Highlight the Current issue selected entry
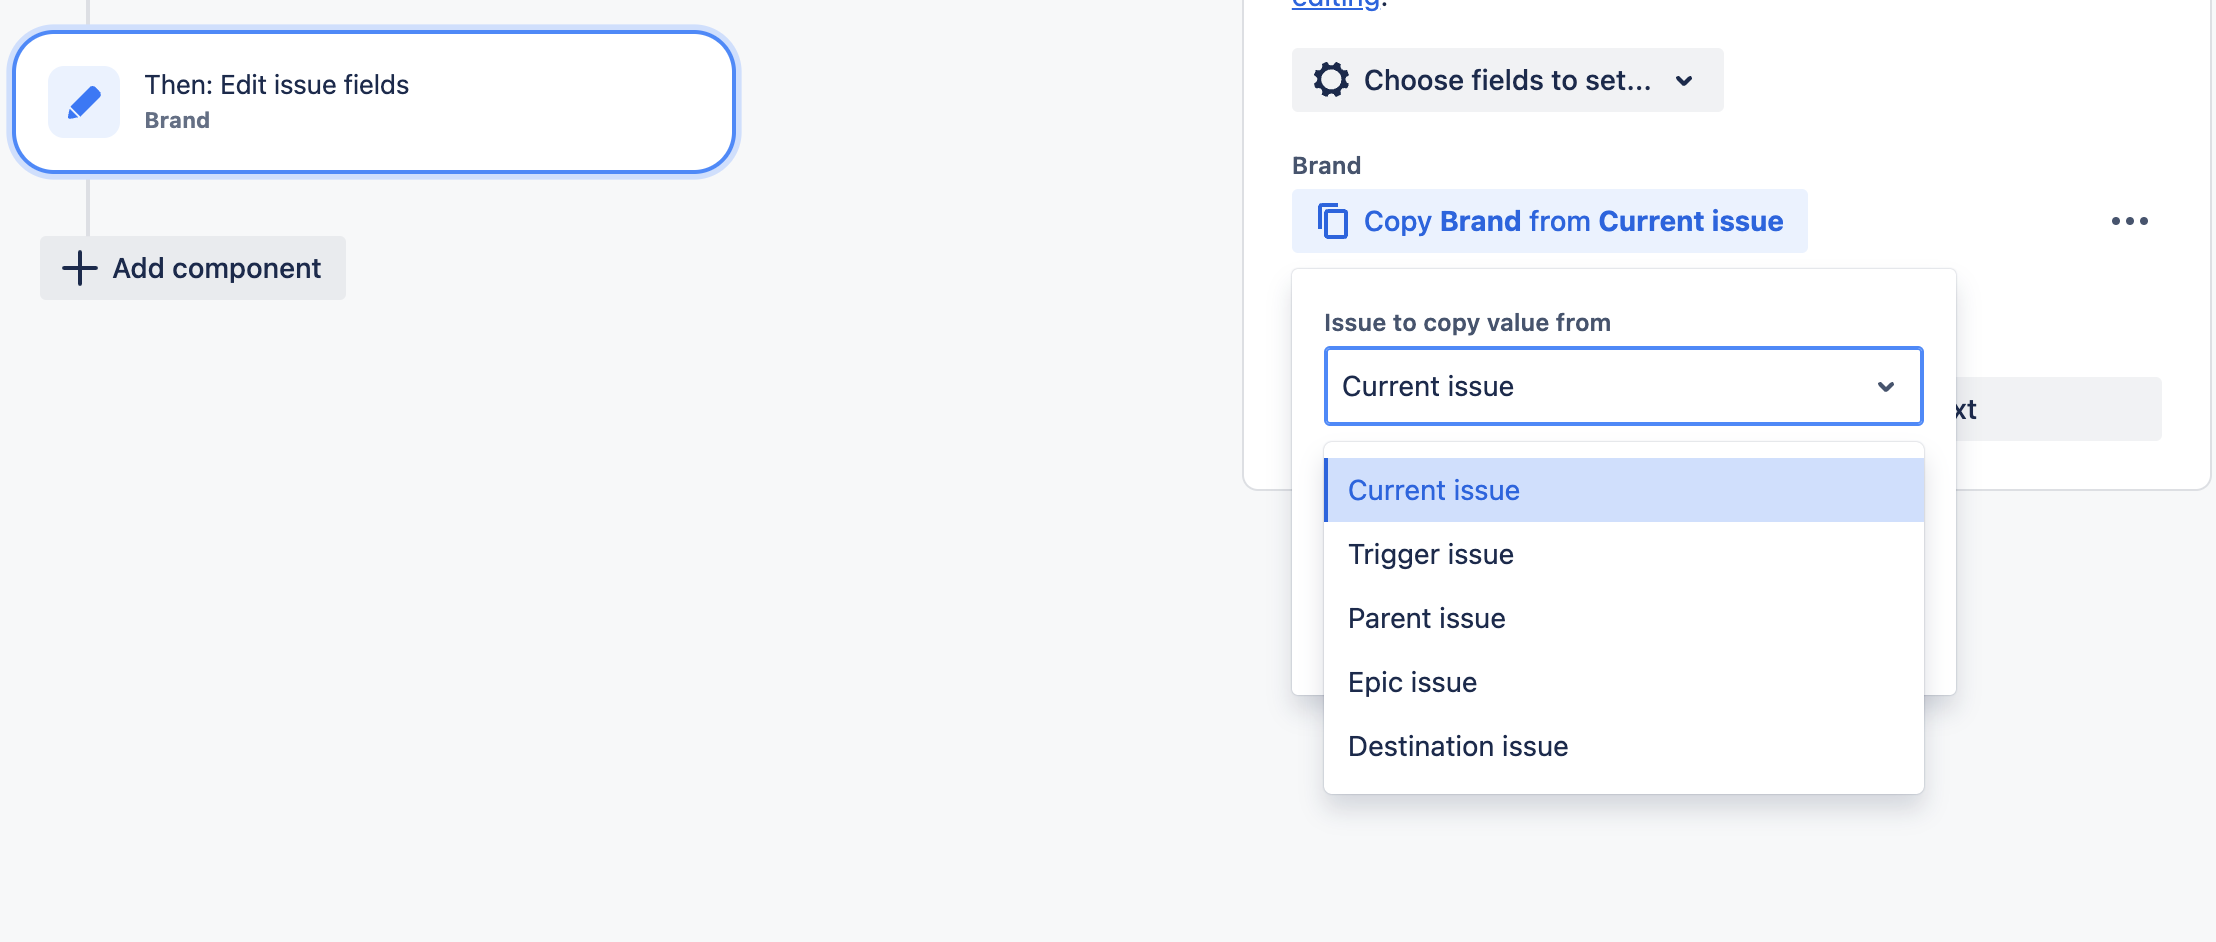This screenshot has height=942, width=2216. point(1433,490)
